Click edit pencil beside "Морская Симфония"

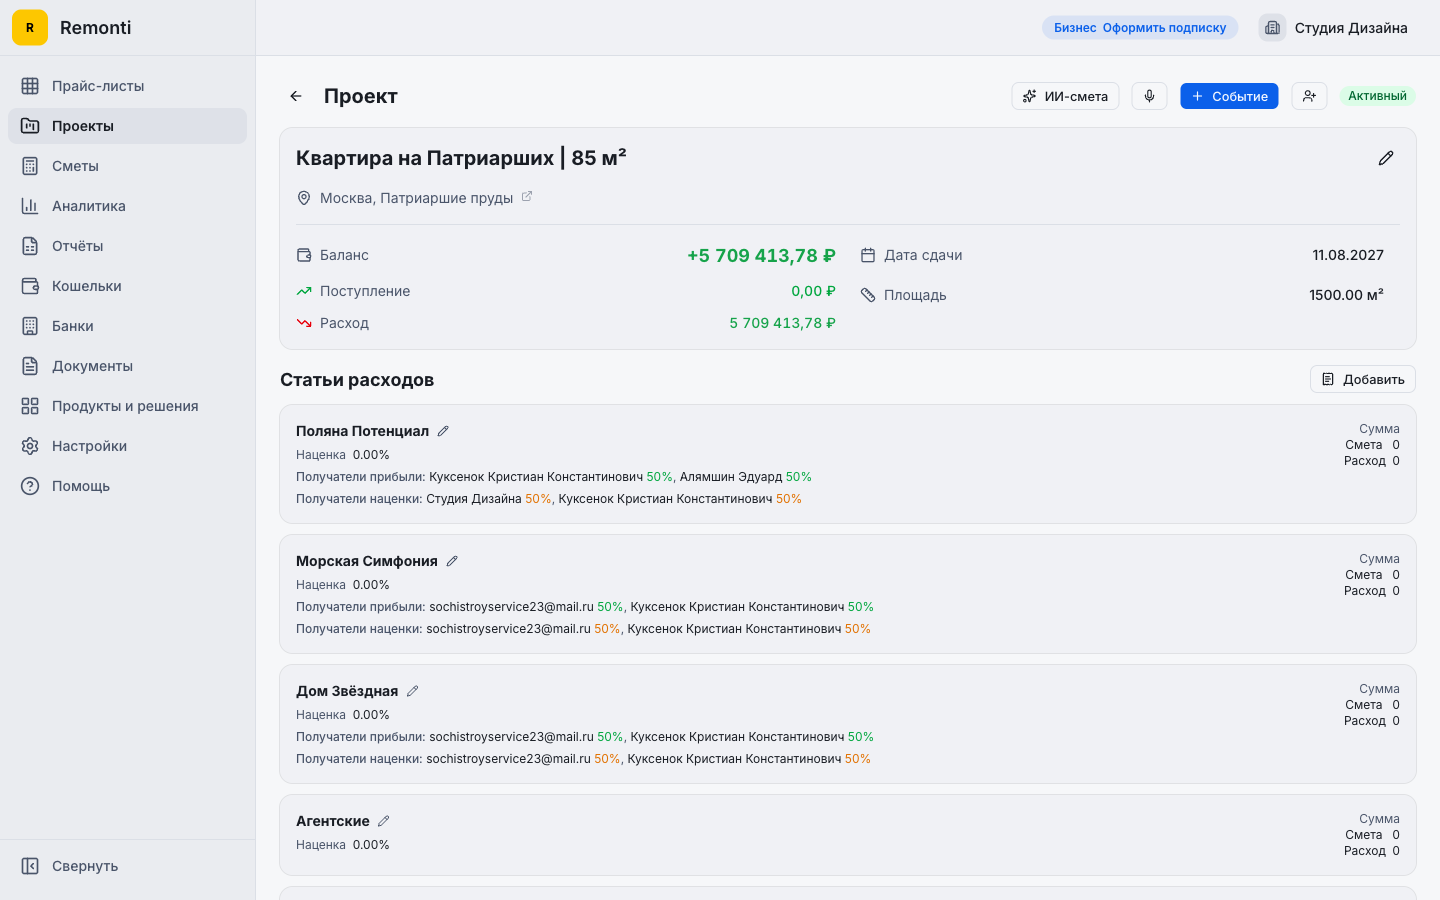point(452,560)
